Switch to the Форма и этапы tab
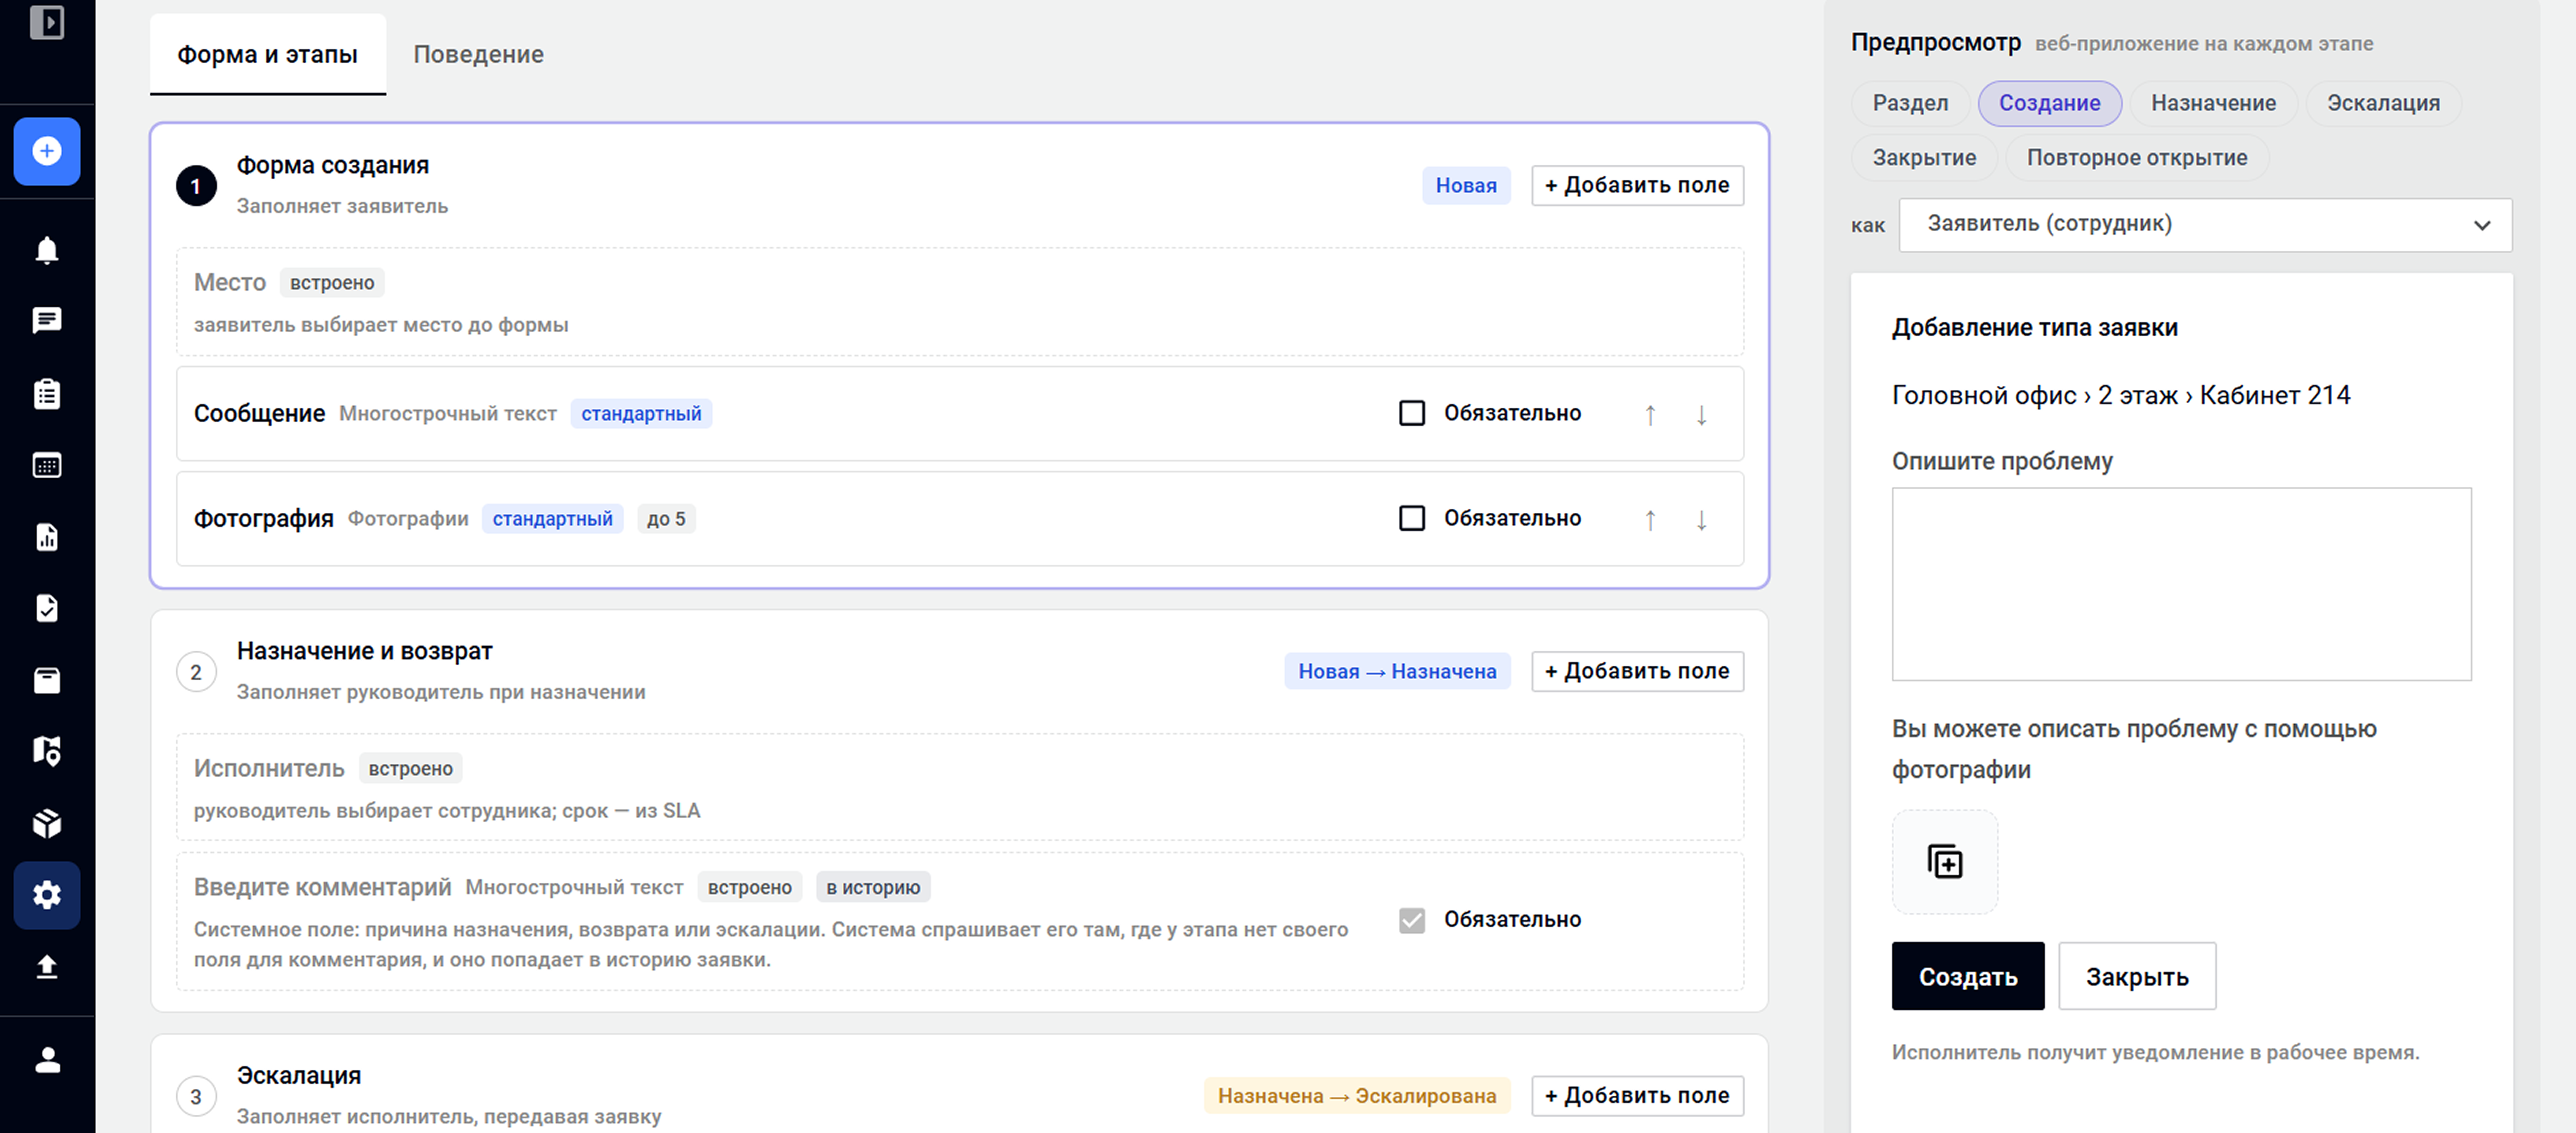Screen dimensions: 2576x1133 coord(267,54)
